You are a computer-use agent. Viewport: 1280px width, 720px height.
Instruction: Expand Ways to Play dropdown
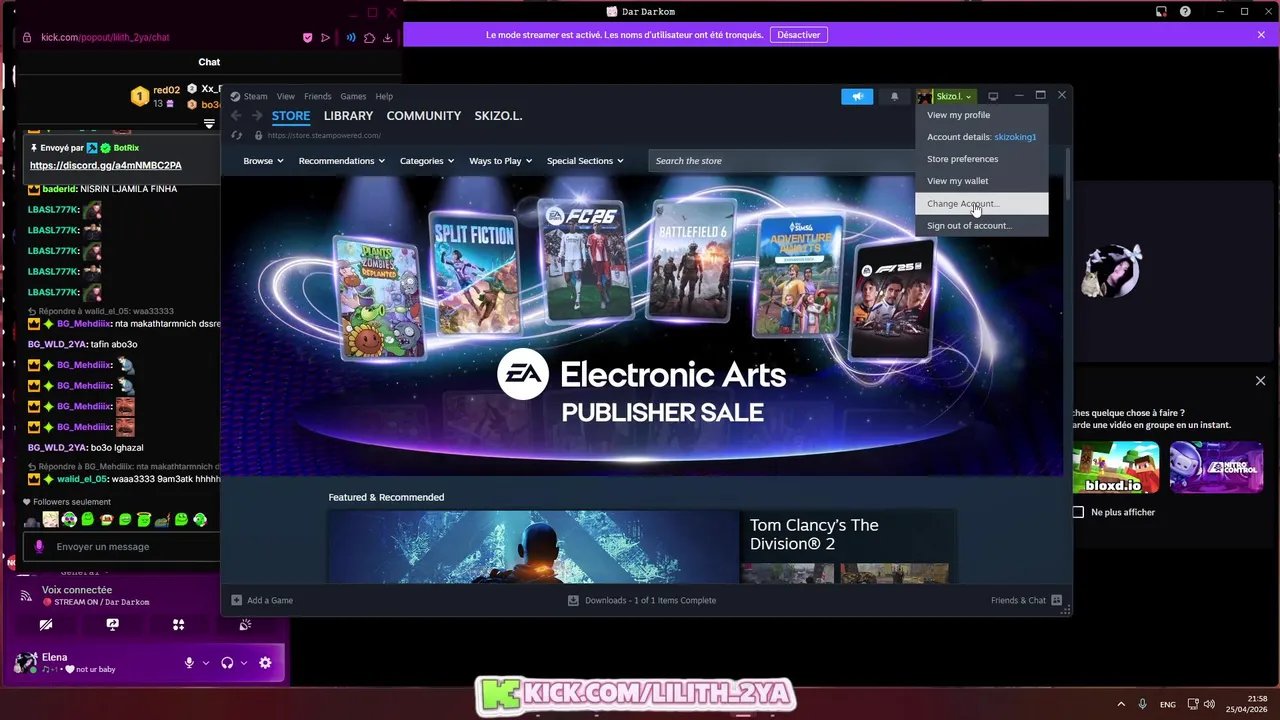500,161
